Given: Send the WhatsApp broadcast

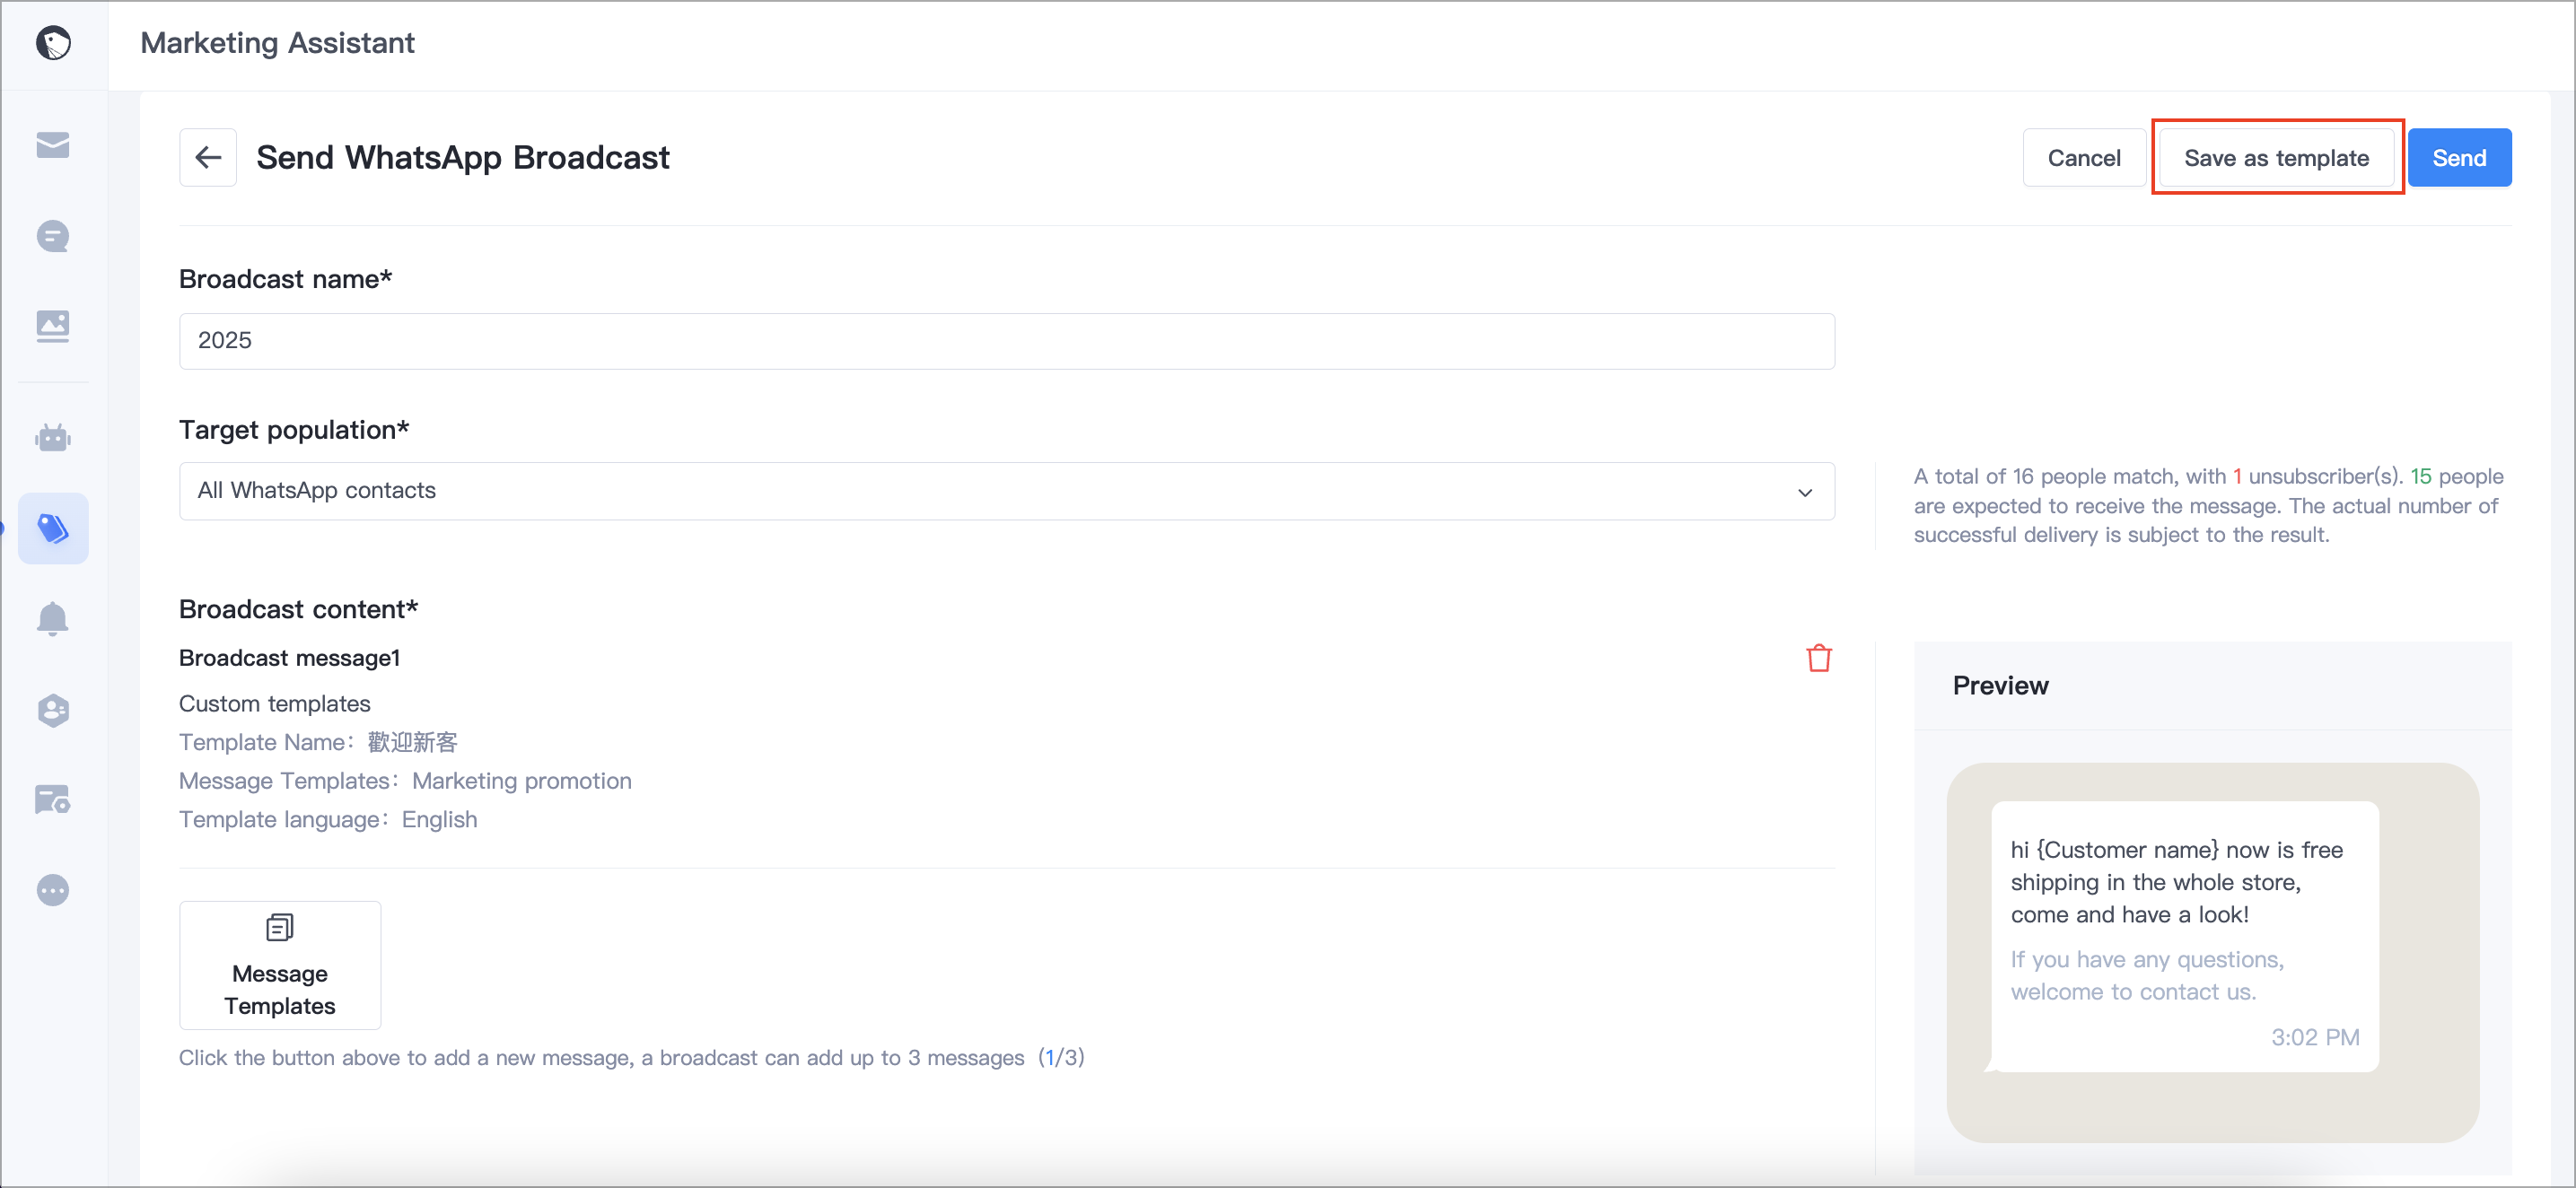Looking at the screenshot, I should (2459, 158).
